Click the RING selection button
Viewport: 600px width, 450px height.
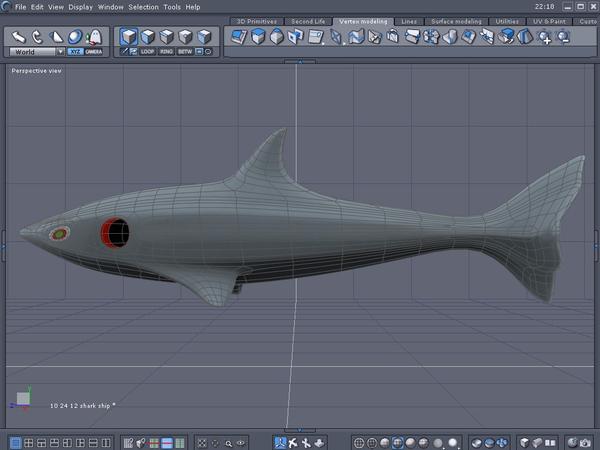(167, 51)
